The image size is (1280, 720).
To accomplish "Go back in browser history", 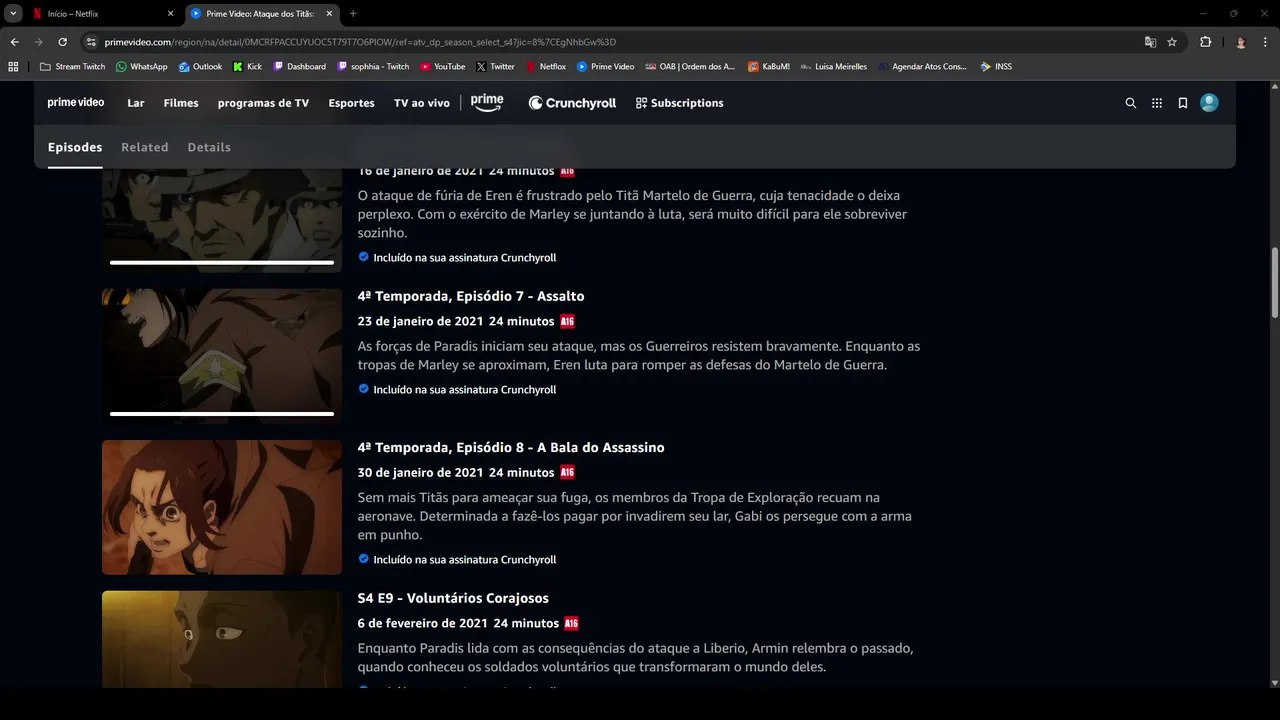I will pos(14,42).
